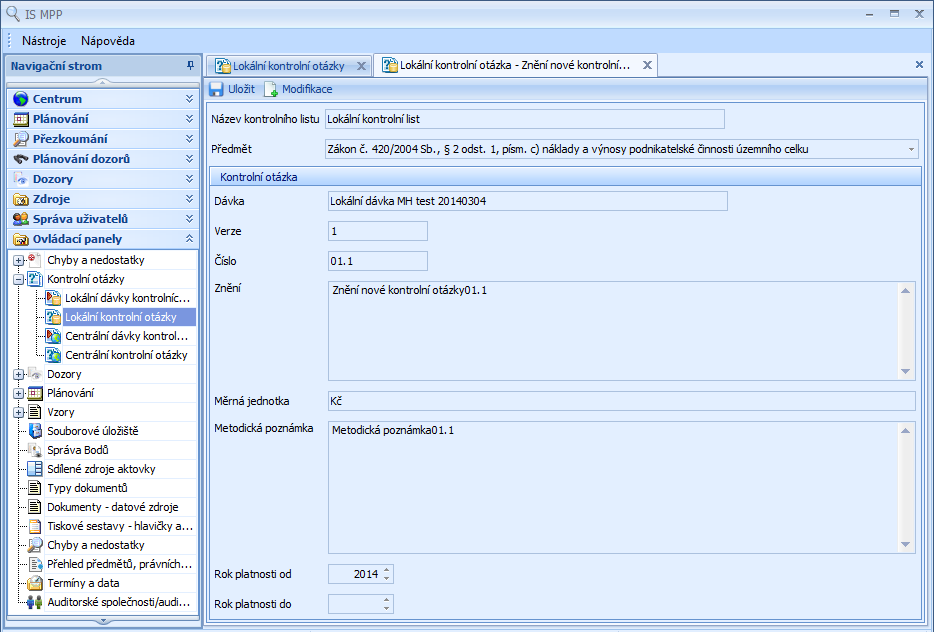Expand the Dozory panel chevron
Screen dimensions: 934x632
[x=189, y=179]
